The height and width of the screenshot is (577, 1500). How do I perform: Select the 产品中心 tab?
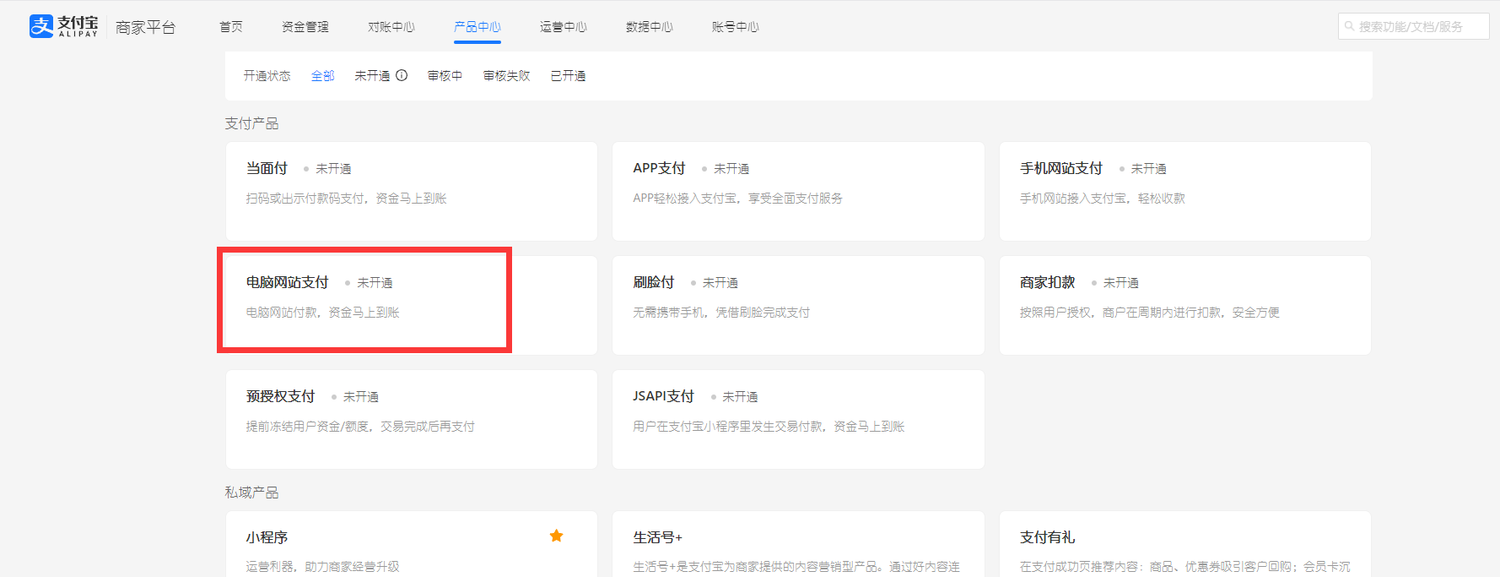pos(477,27)
